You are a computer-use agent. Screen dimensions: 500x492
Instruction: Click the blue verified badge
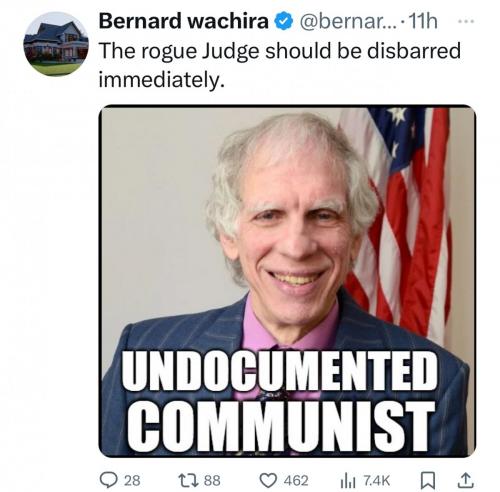(x=283, y=22)
